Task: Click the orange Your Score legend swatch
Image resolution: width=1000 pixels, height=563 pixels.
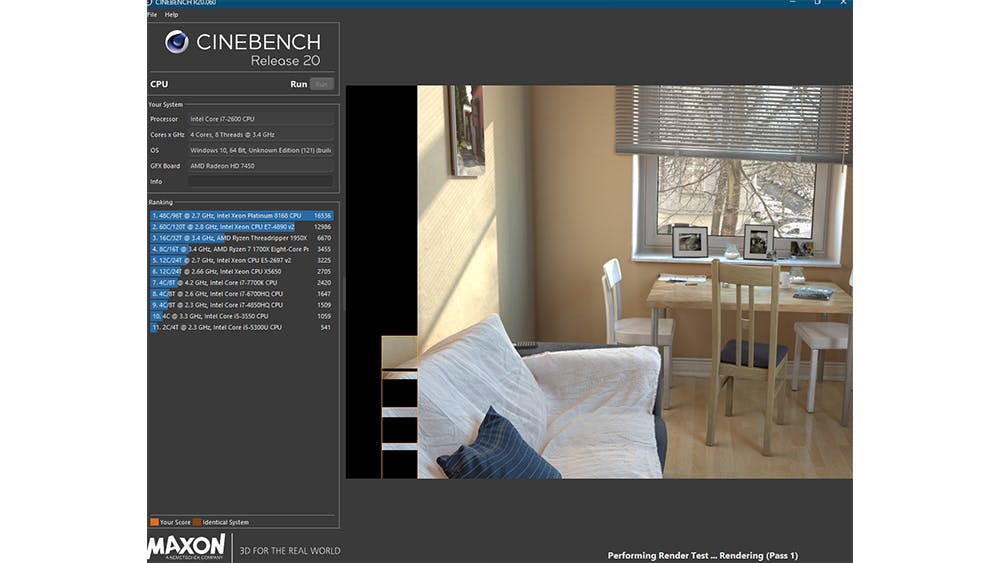Action: click(154, 522)
